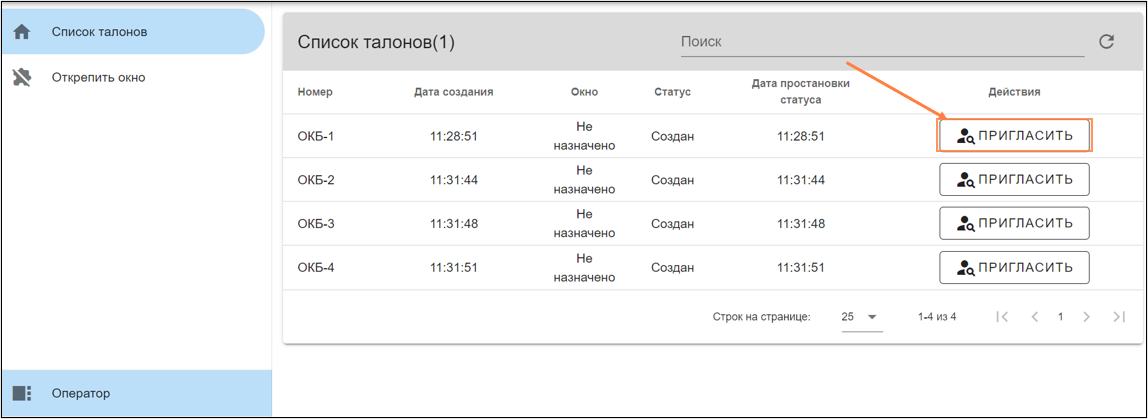The image size is (1148, 419).
Task: Click the unpin icon next to Открепить окно
Action: tap(22, 77)
